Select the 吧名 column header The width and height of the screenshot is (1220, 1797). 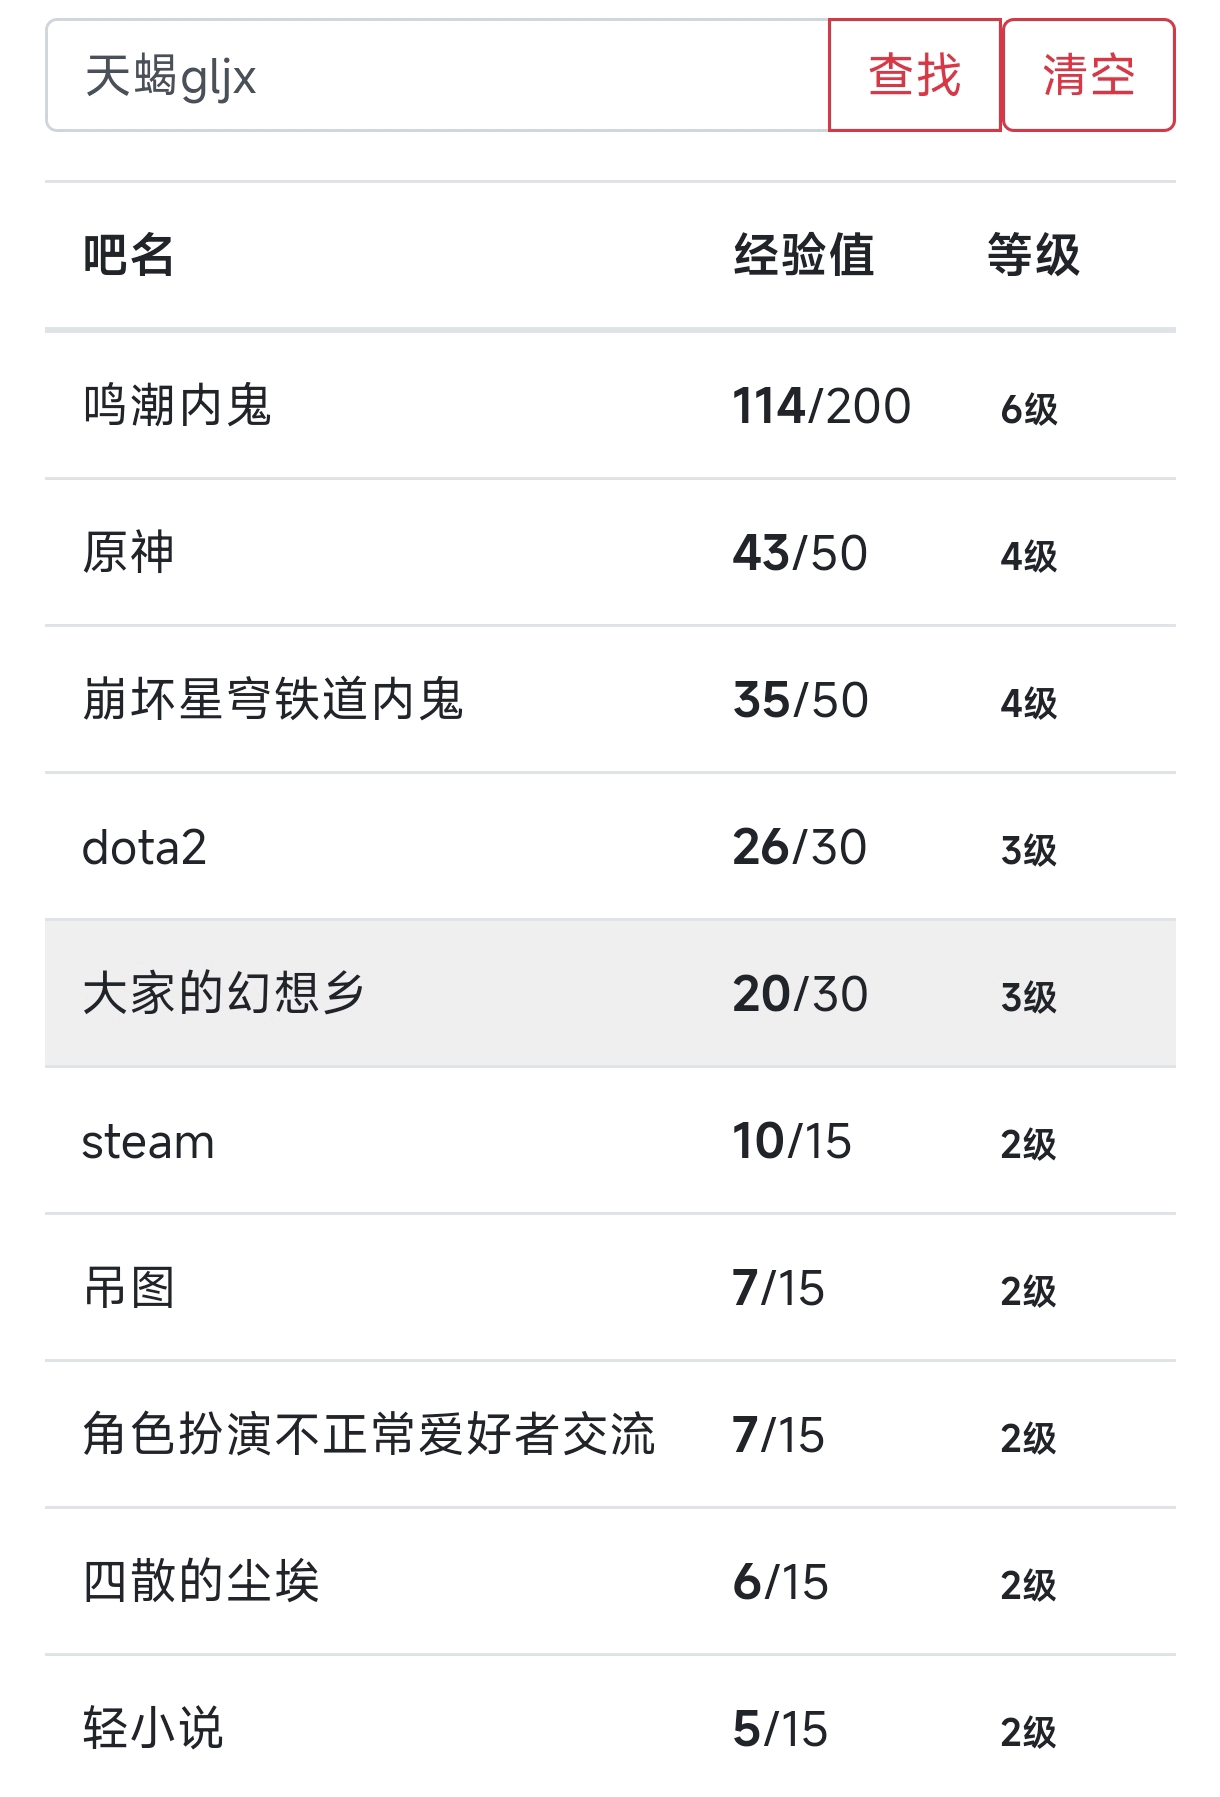coord(128,255)
